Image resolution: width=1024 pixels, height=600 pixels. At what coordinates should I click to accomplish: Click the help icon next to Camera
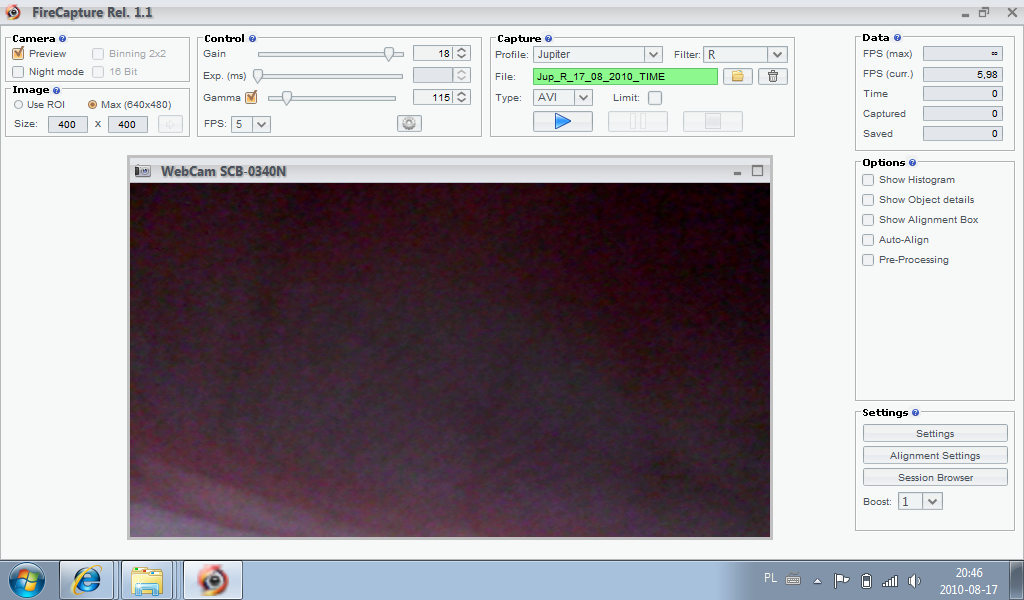[x=63, y=39]
